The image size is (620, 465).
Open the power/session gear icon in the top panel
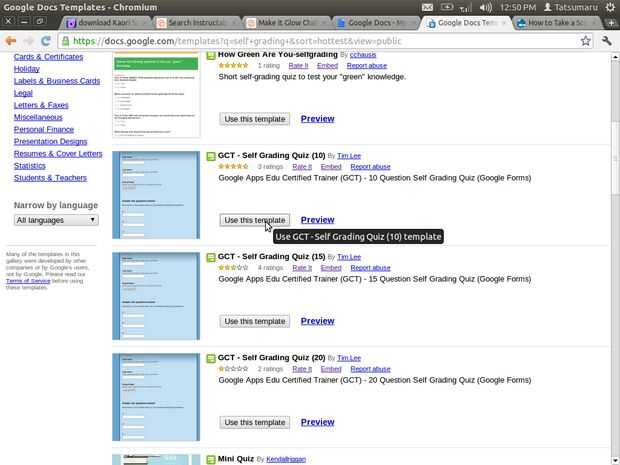tap(610, 7)
